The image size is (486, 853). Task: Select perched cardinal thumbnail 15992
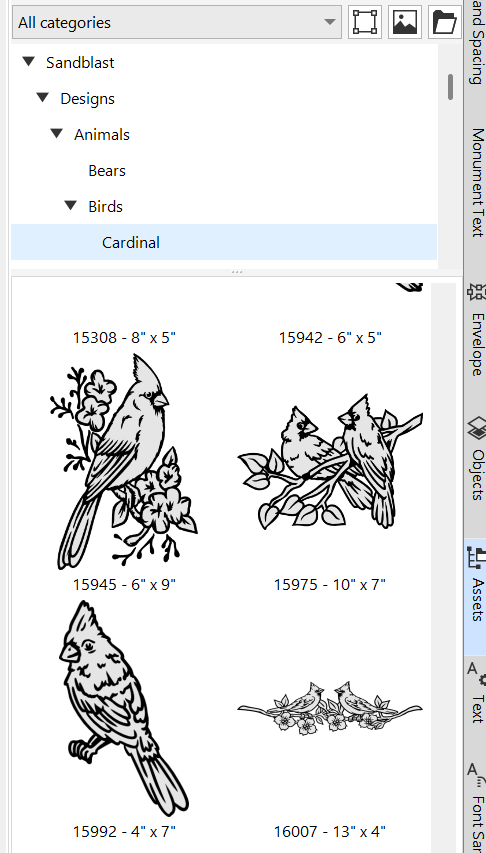tap(124, 708)
